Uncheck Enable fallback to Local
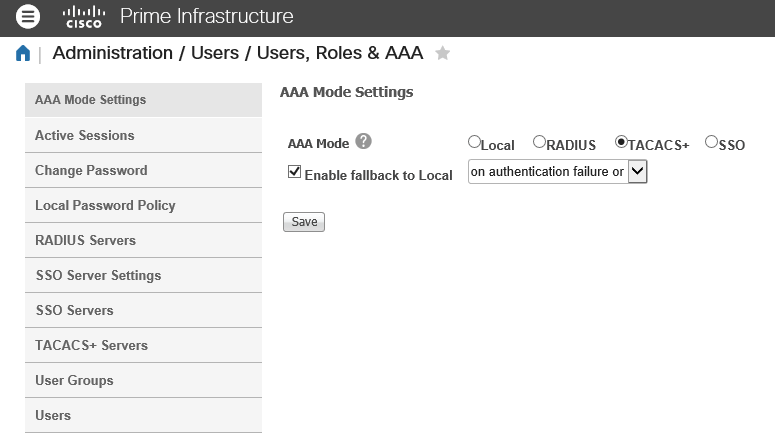 pyautogui.click(x=294, y=172)
